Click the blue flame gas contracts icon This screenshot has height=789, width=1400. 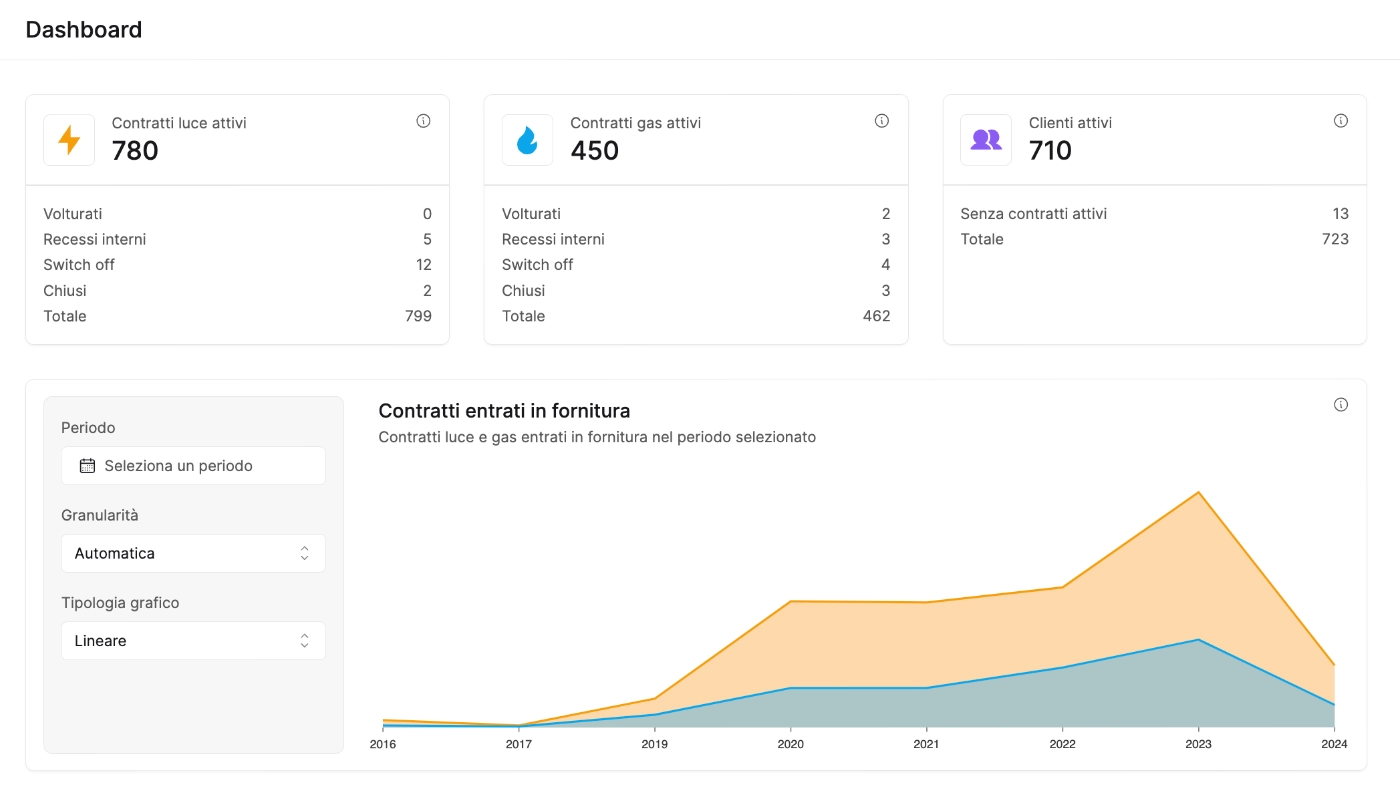pos(527,140)
